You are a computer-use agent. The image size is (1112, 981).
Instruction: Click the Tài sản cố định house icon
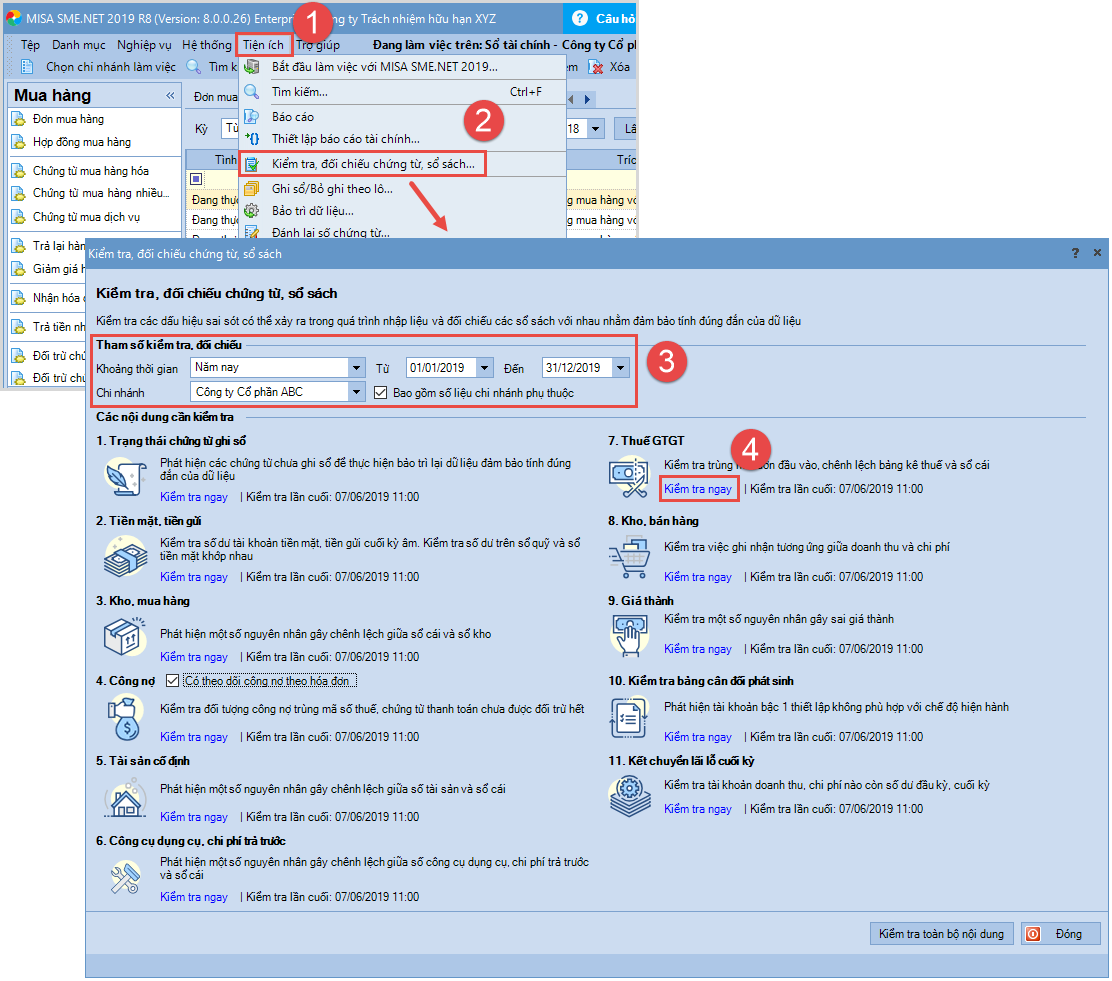126,797
